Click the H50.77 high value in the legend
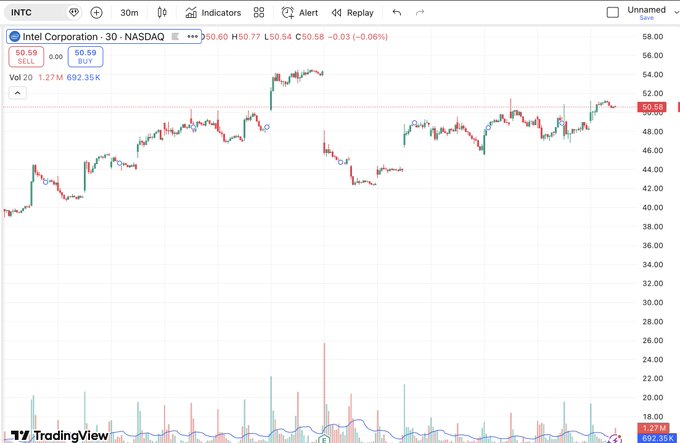This screenshot has height=443, width=680. tap(246, 37)
